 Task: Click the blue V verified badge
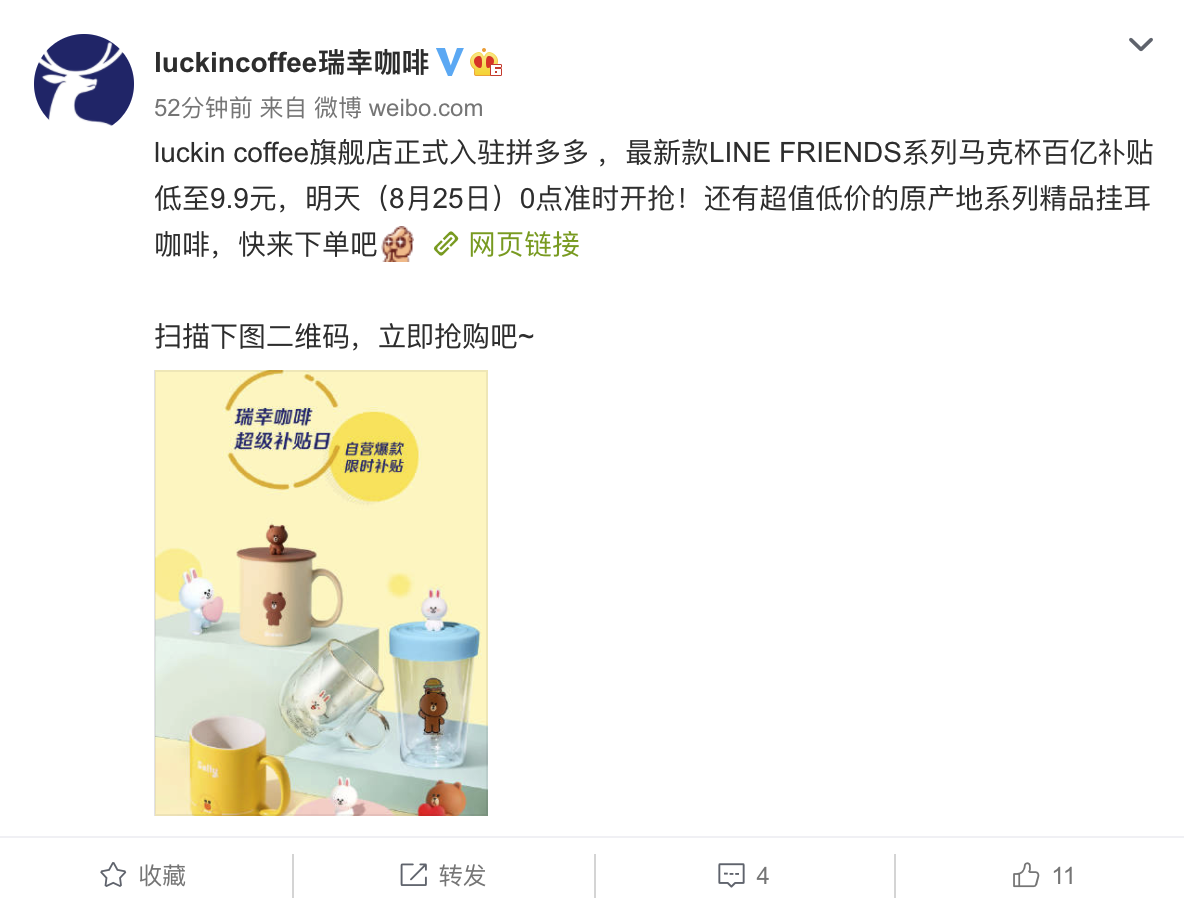tap(450, 62)
